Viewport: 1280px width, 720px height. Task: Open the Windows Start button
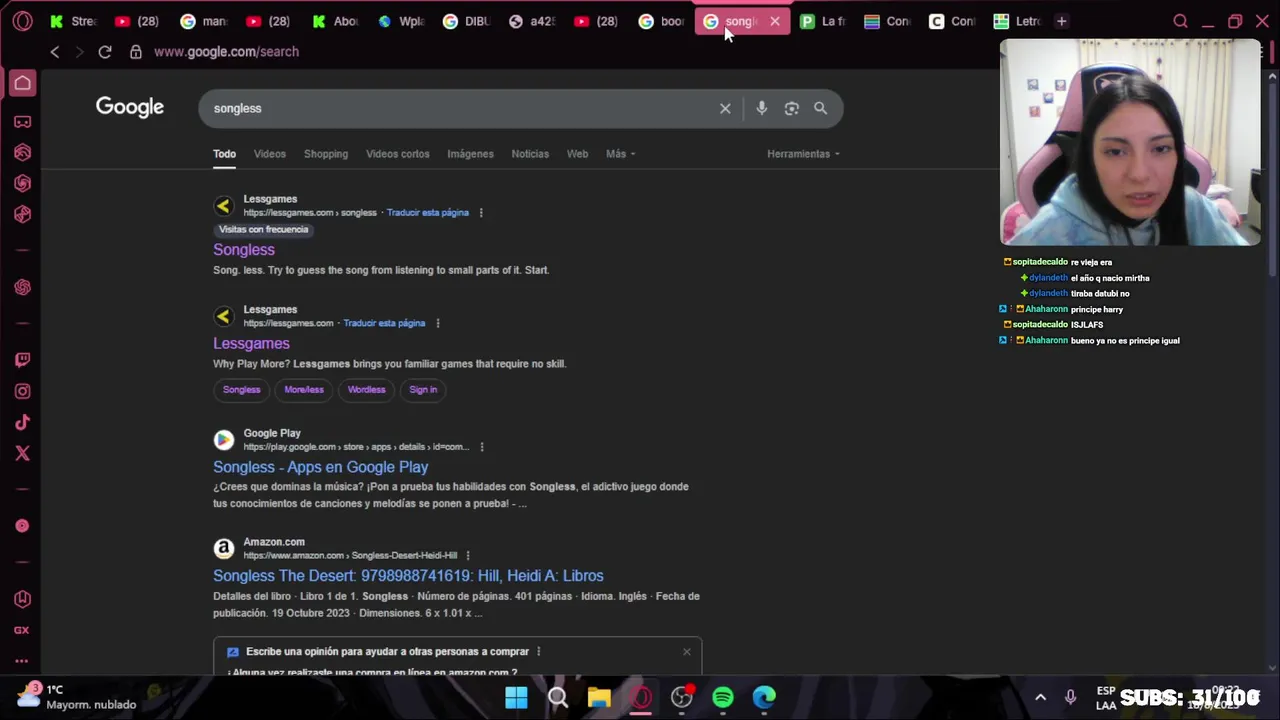point(516,698)
